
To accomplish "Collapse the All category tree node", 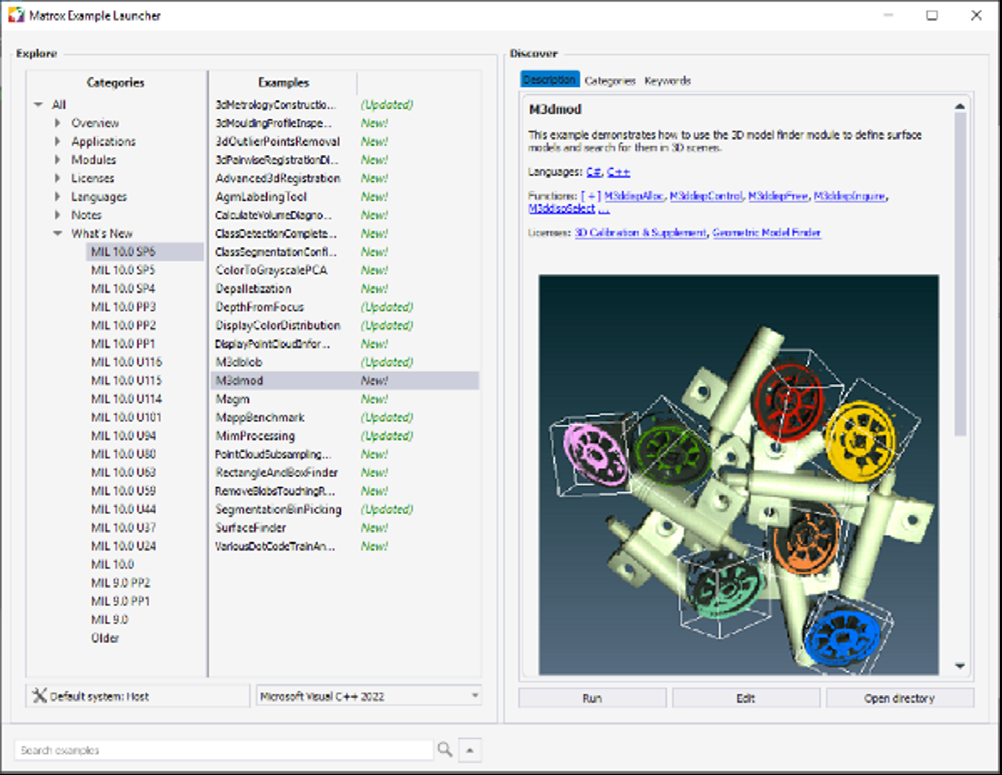I will click(x=38, y=105).
